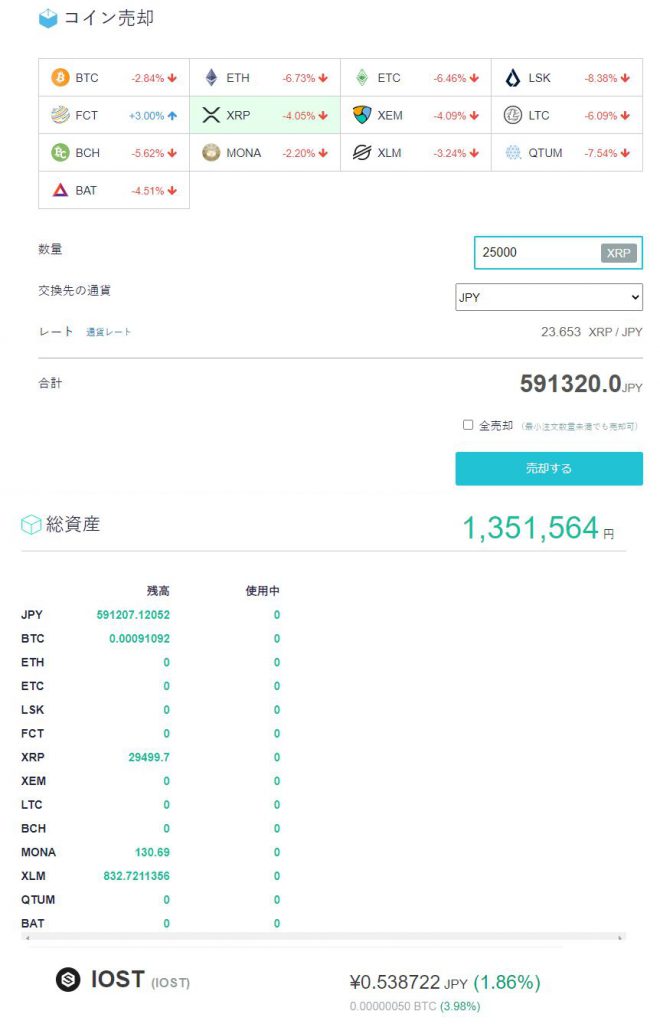This screenshot has width=660, height=1024.
Task: Pick the ETC coin icon
Action: pos(362,77)
